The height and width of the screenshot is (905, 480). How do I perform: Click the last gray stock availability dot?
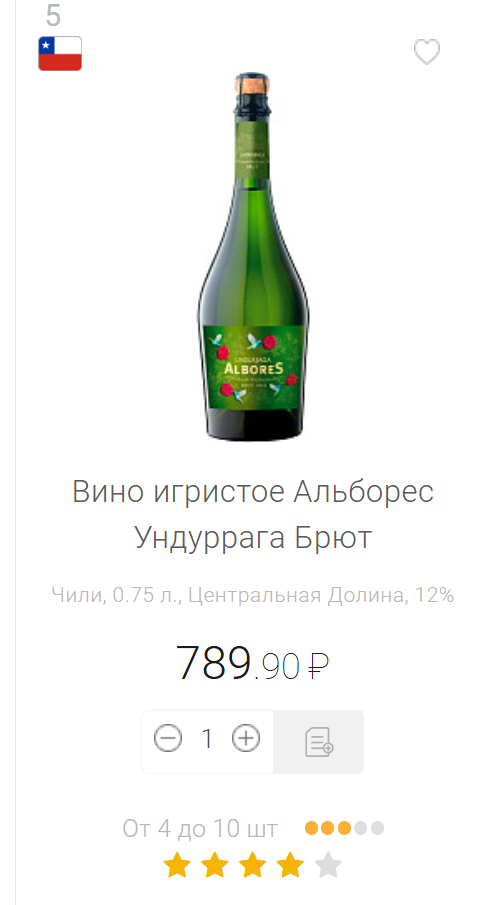click(377, 829)
